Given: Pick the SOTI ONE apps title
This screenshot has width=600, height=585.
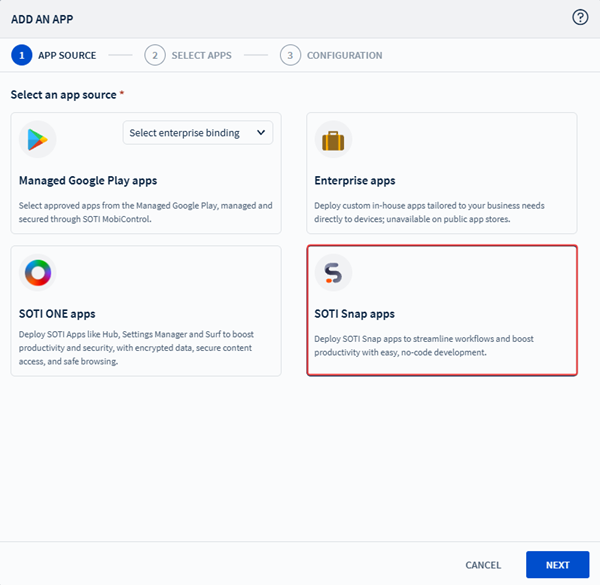Looking at the screenshot, I should (x=58, y=315).
